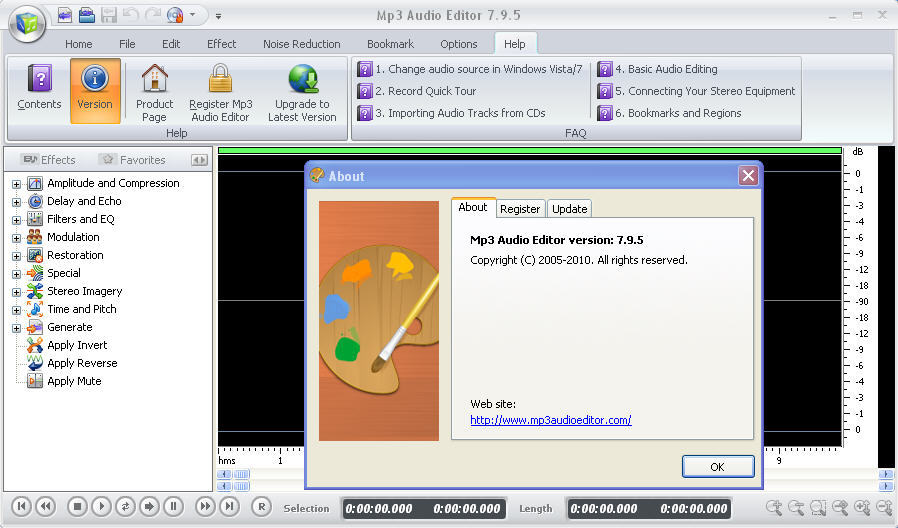The image size is (898, 528).
Task: Click the Apply Invert icon
Action: 35,345
